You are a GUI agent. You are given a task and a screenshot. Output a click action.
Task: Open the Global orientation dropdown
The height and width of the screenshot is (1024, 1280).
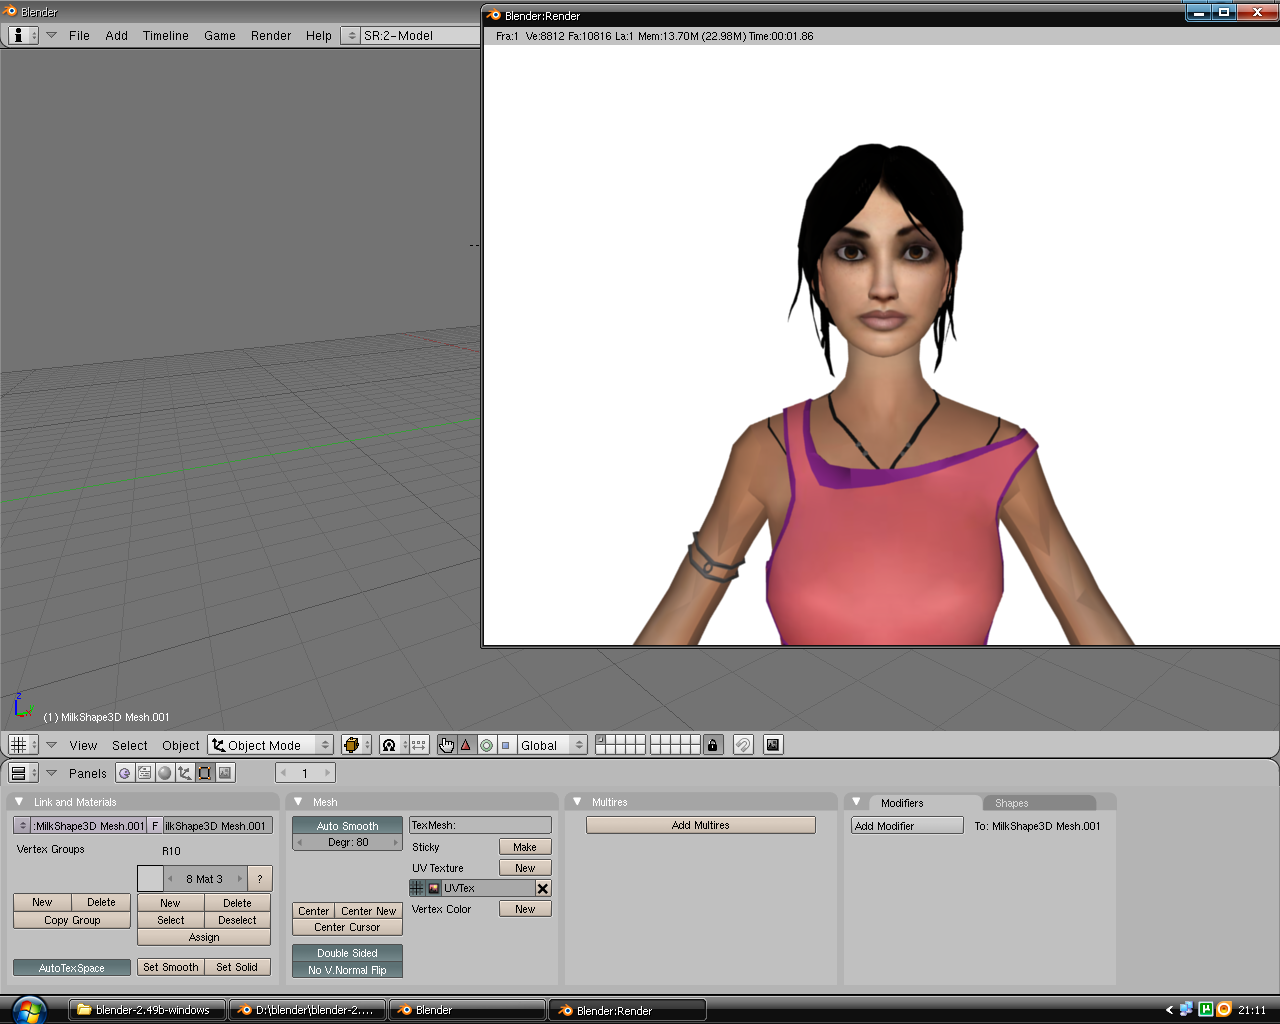pos(550,745)
